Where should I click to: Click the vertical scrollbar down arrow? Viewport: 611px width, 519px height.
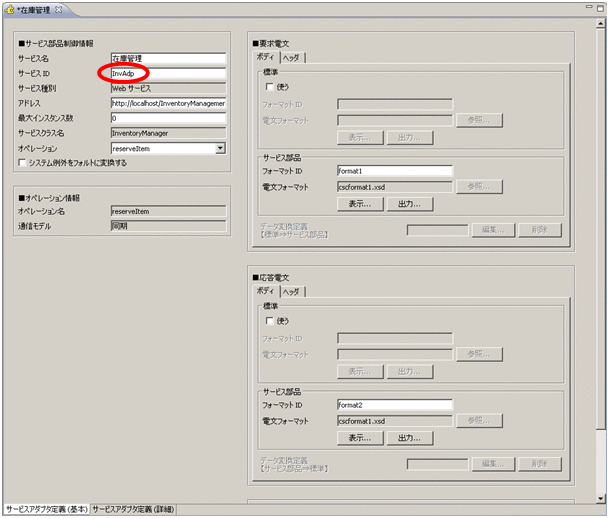point(600,498)
